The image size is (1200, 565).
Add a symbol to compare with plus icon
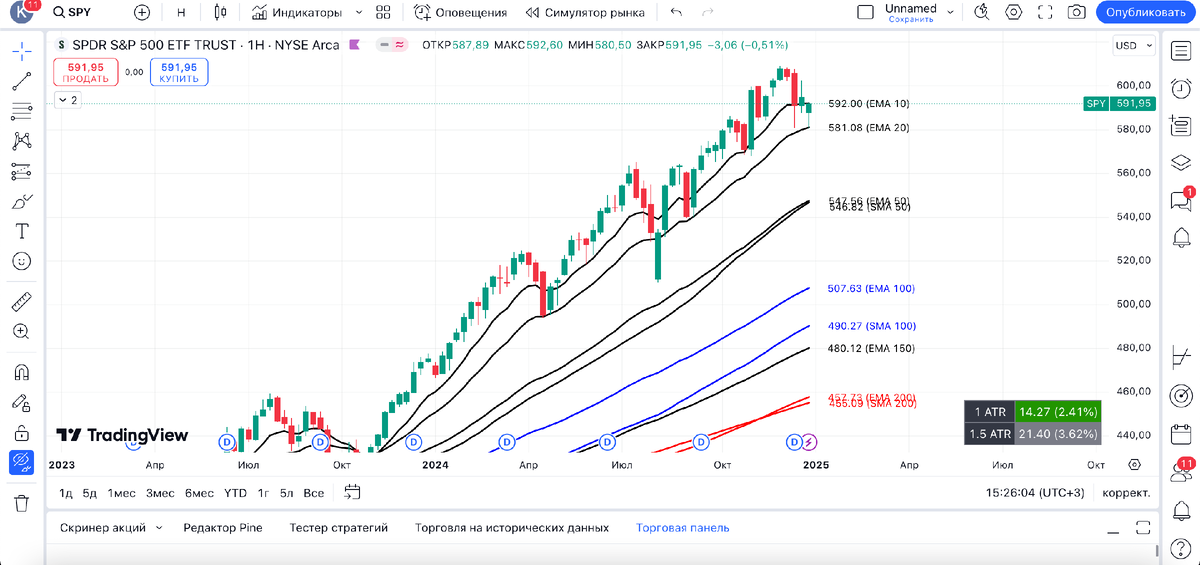pos(142,13)
